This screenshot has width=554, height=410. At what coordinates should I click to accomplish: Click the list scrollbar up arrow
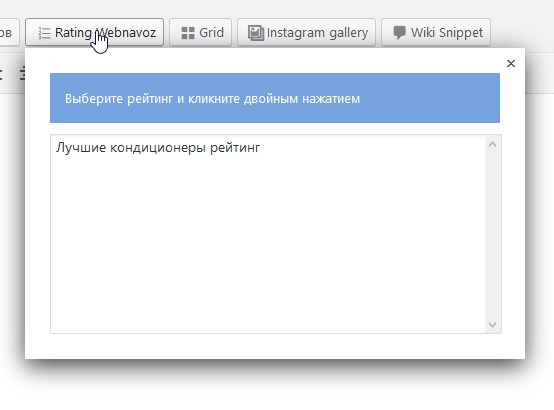[x=493, y=144]
